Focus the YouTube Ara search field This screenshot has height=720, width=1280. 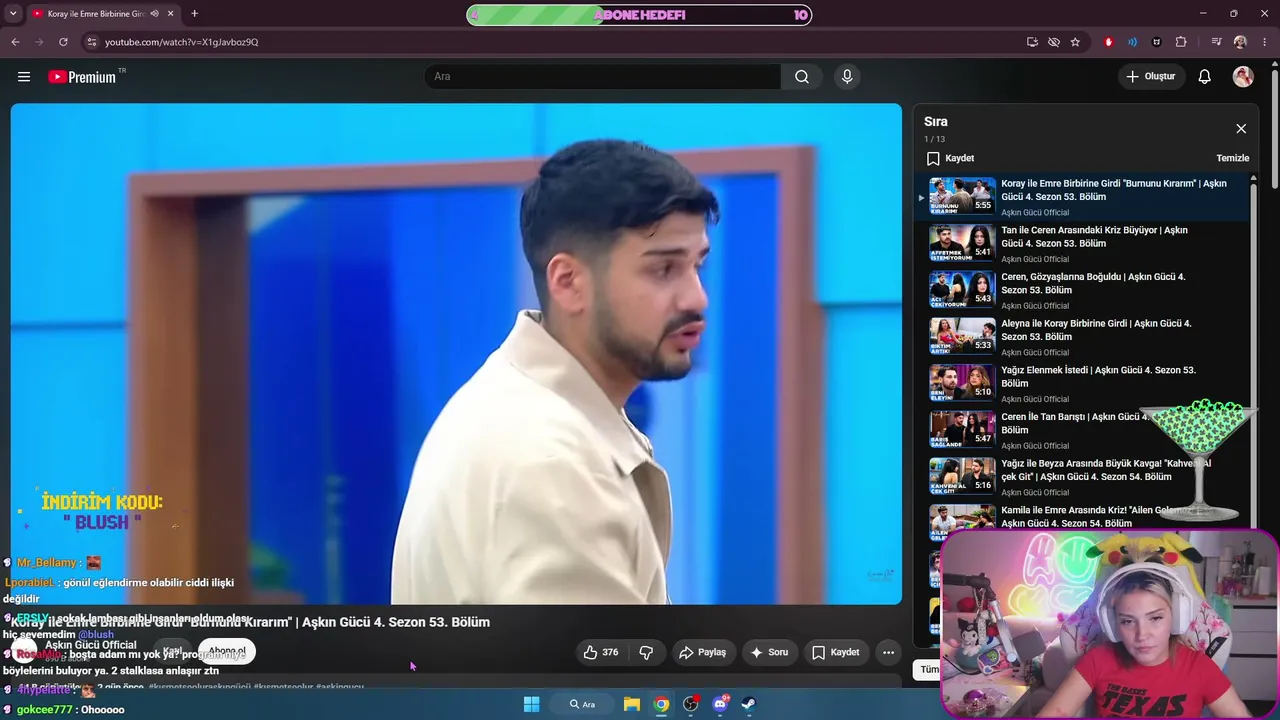[x=602, y=77]
